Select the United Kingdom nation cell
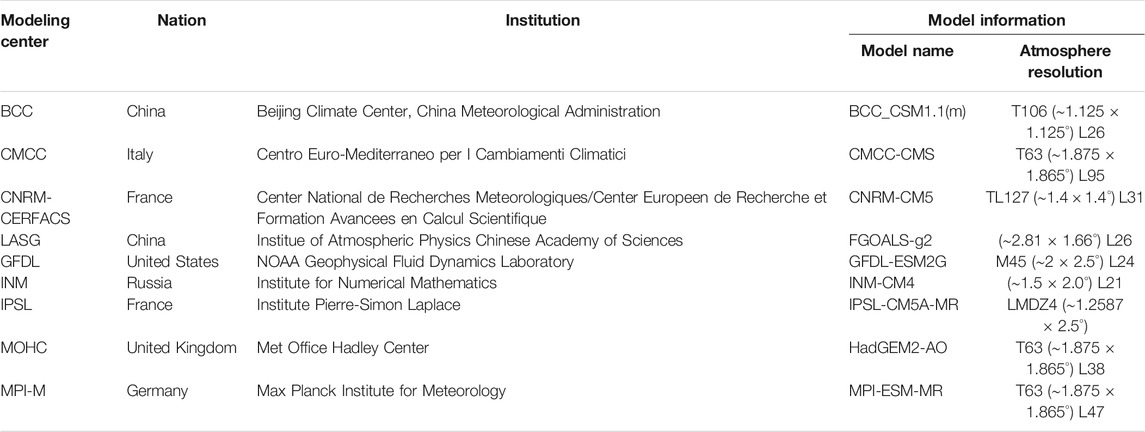 pos(181,348)
